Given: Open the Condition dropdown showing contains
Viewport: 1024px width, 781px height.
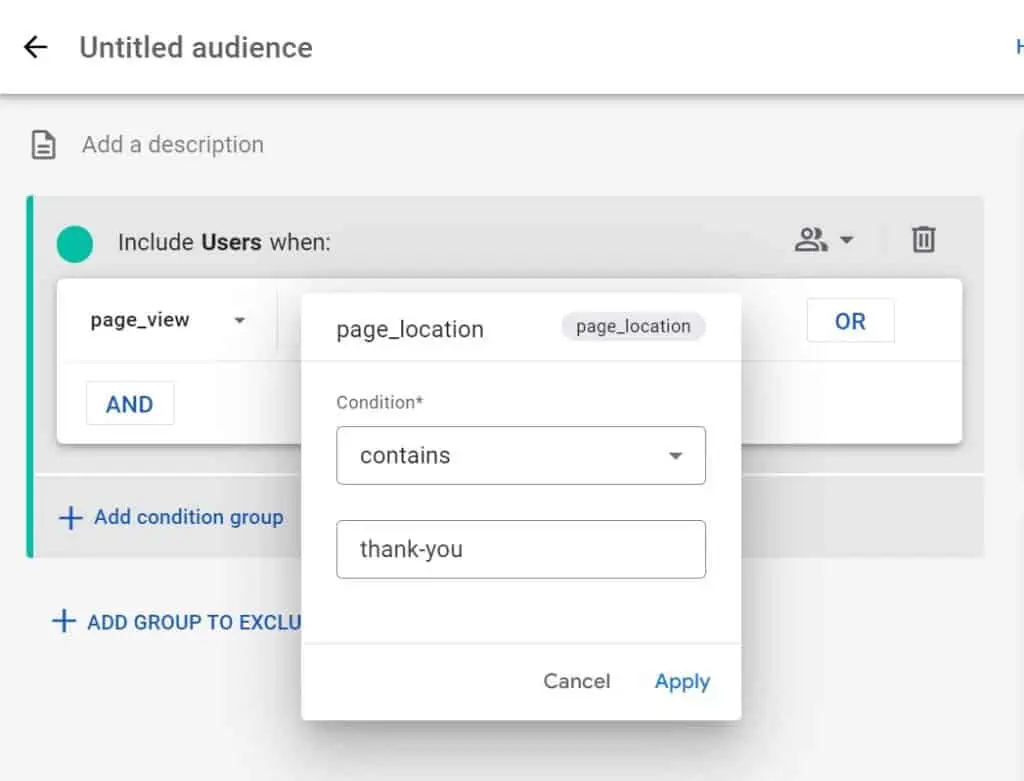Looking at the screenshot, I should pyautogui.click(x=521, y=456).
